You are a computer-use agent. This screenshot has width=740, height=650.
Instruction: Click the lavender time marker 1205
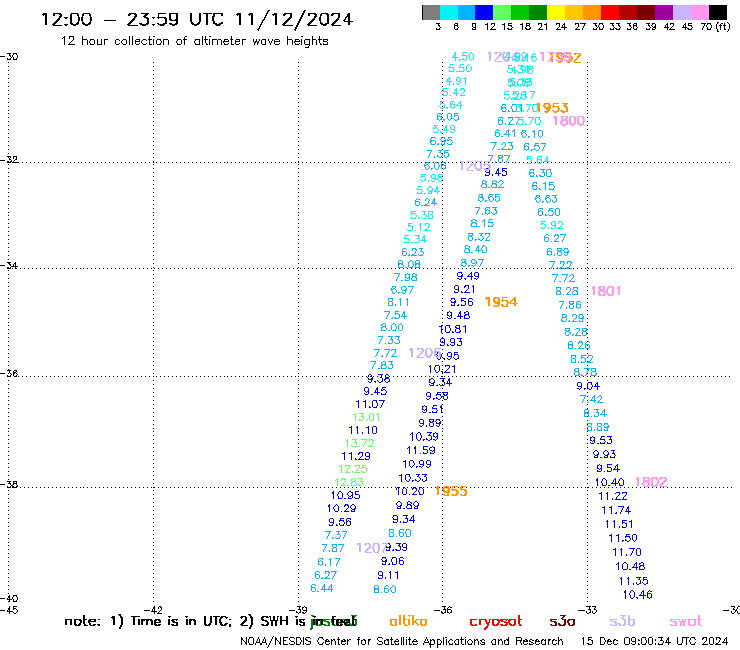pyautogui.click(x=474, y=166)
